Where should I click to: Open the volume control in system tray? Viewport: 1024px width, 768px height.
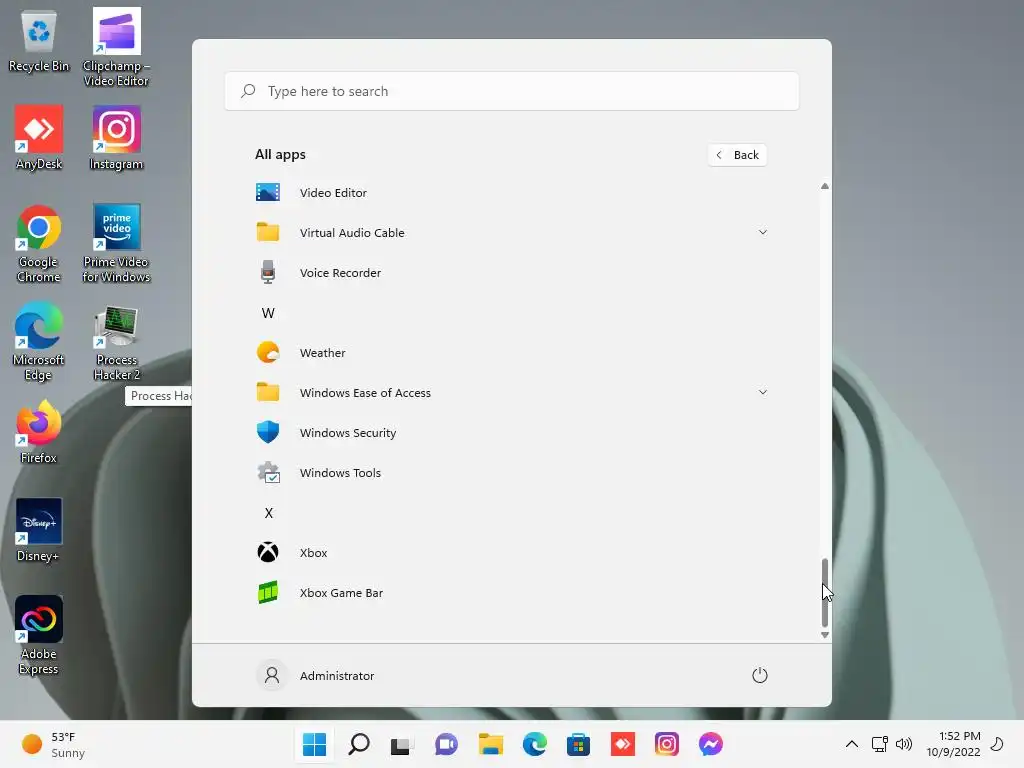click(904, 744)
